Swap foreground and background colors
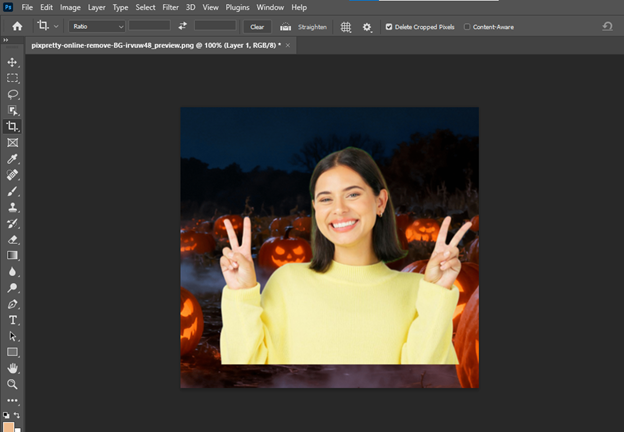Image resolution: width=624 pixels, height=432 pixels. click(x=17, y=415)
